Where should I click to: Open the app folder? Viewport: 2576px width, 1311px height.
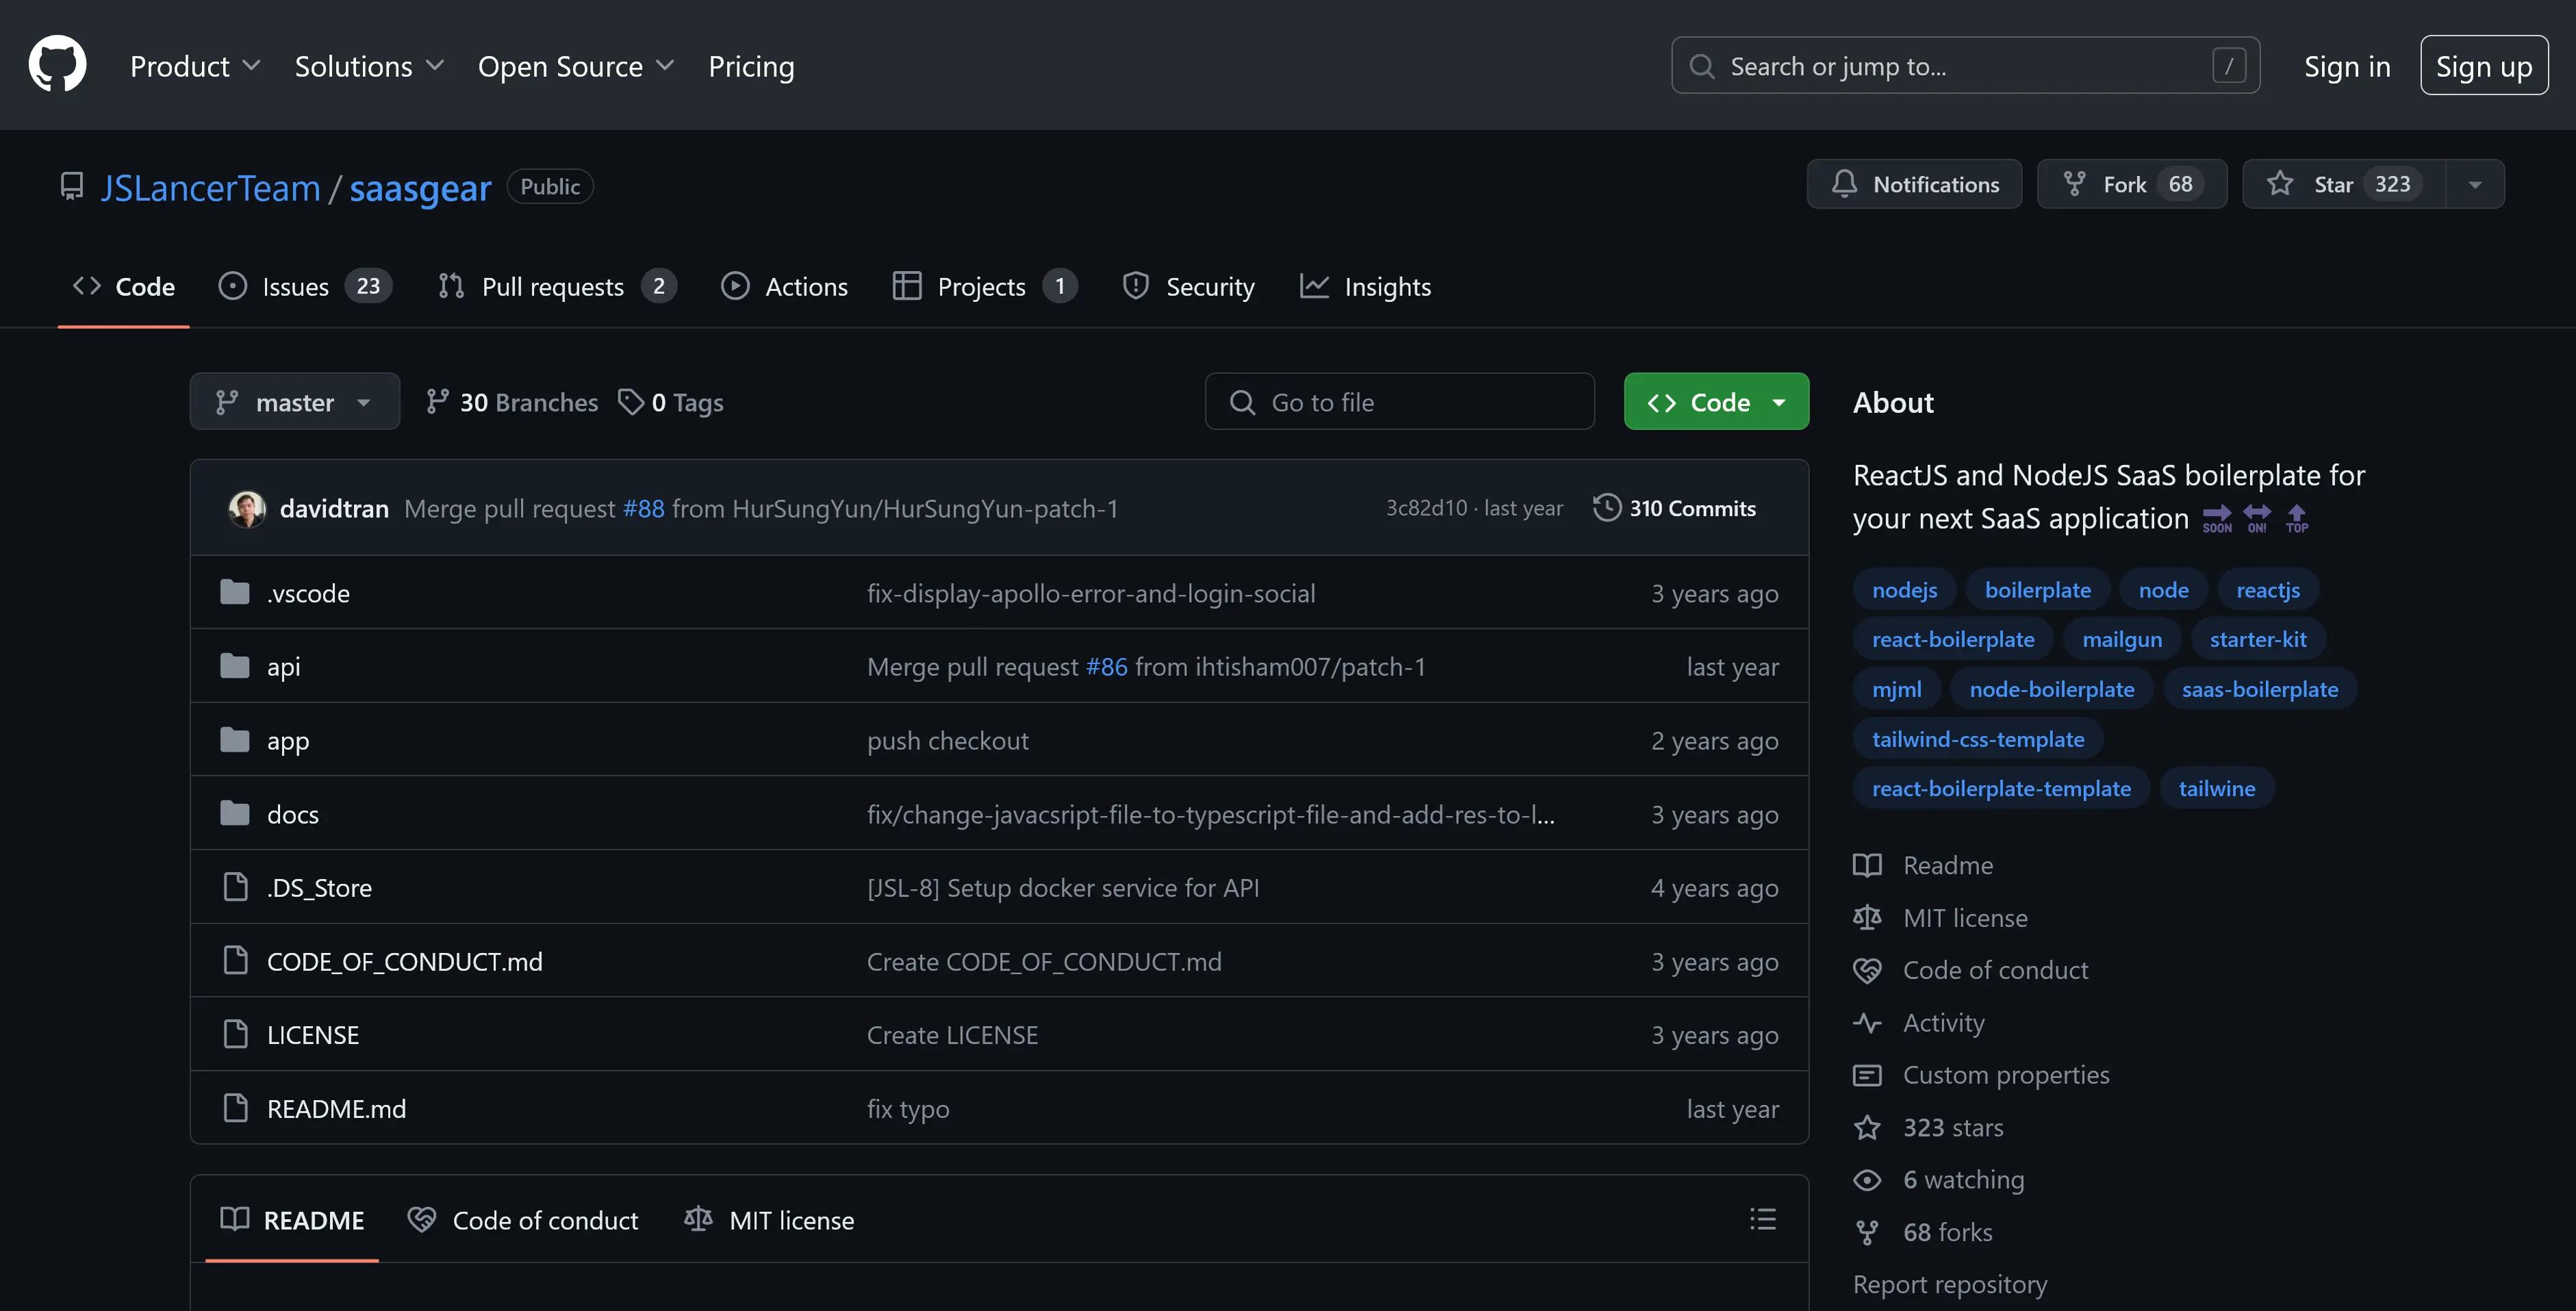tap(288, 741)
